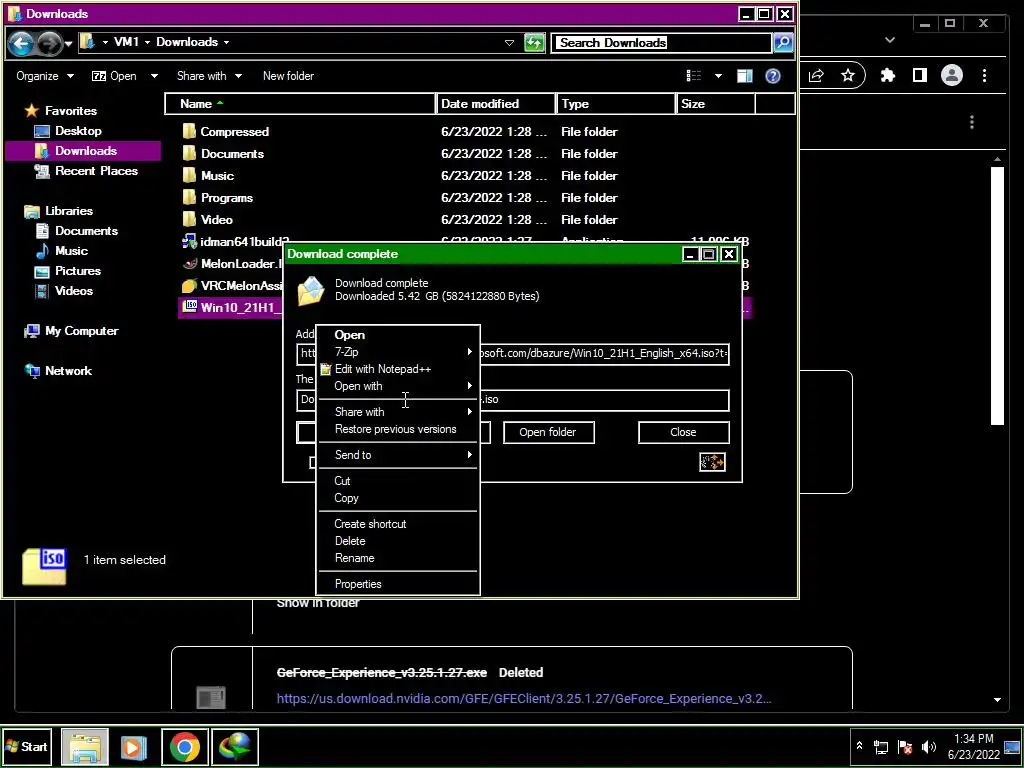The image size is (1024, 768).
Task: Click Chrome's side panel icon
Action: tap(920, 76)
